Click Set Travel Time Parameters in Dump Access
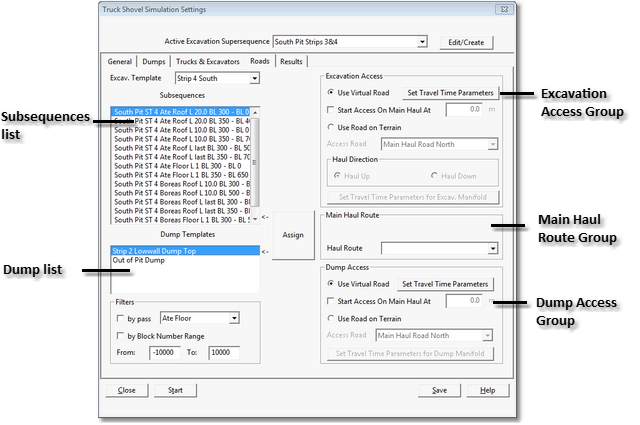This screenshot has width=640, height=425. pyautogui.click(x=445, y=284)
